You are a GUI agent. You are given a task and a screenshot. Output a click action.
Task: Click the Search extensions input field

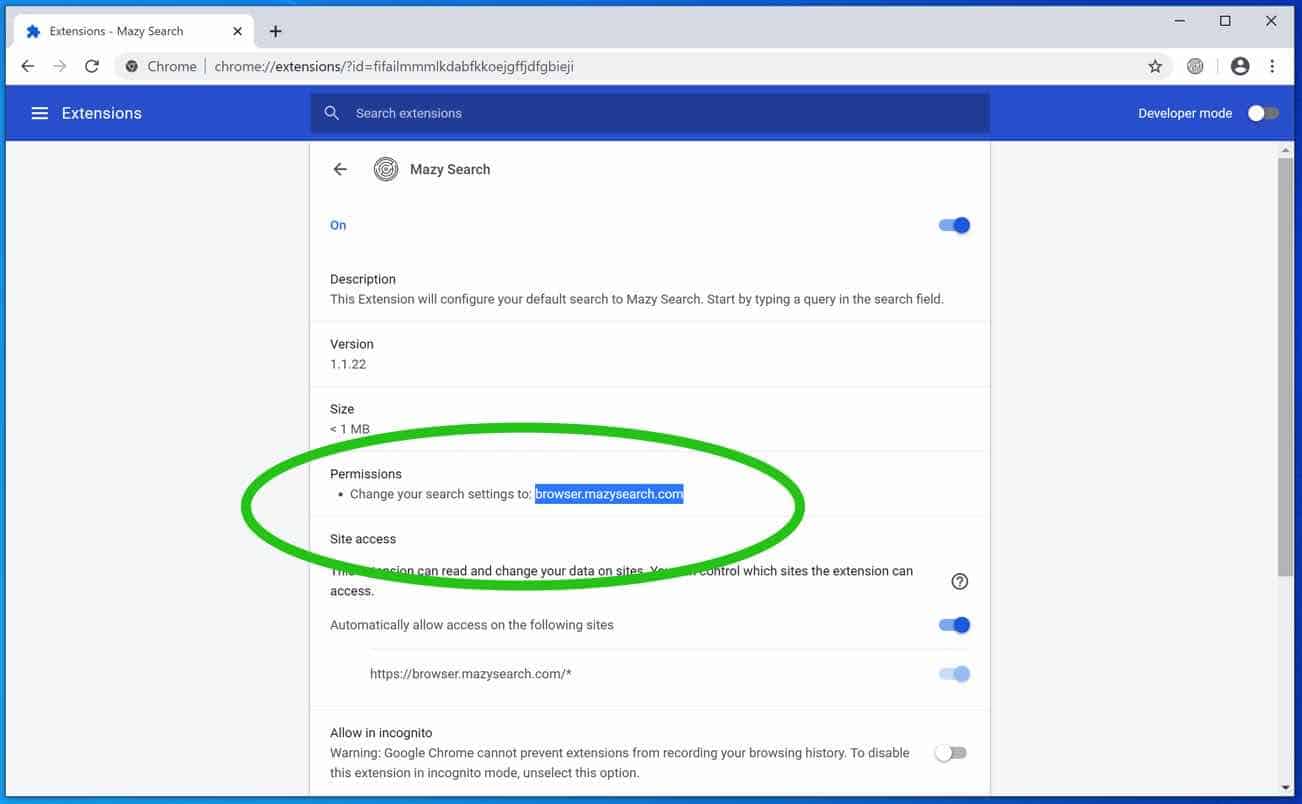click(650, 113)
